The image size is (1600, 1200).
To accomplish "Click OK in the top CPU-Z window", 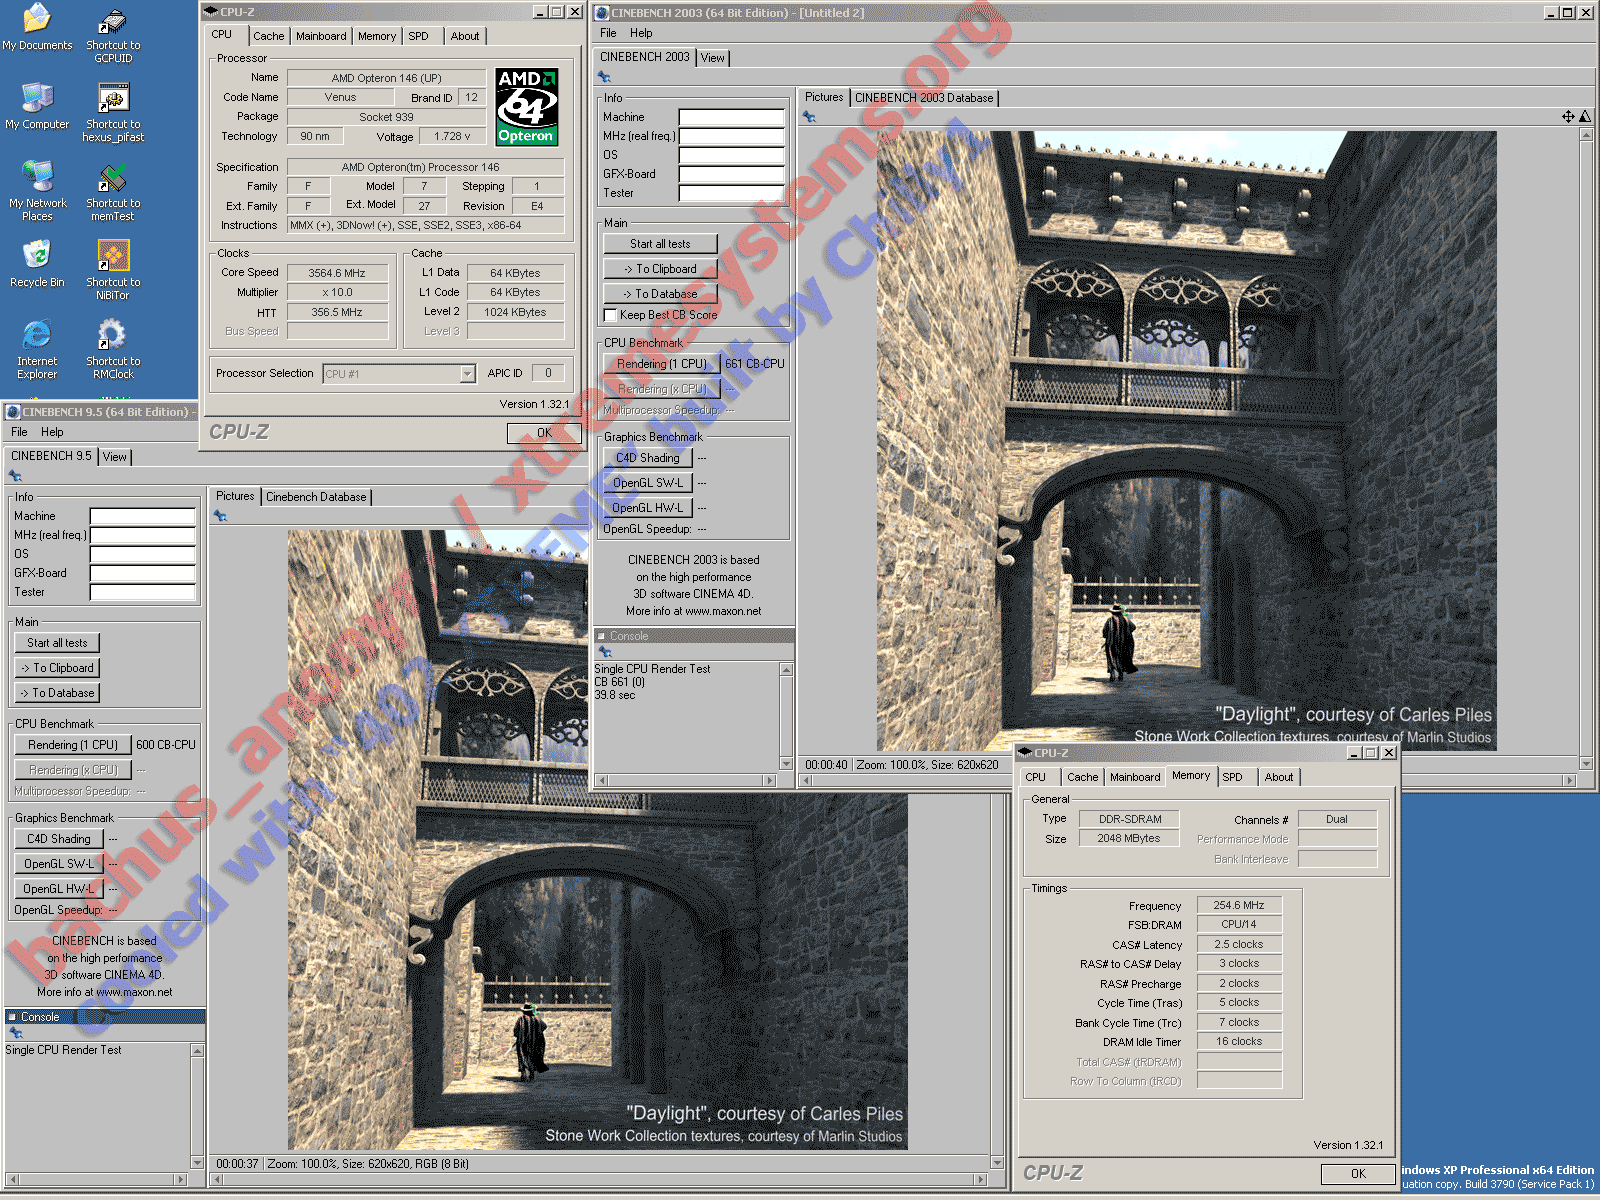I will pos(544,433).
